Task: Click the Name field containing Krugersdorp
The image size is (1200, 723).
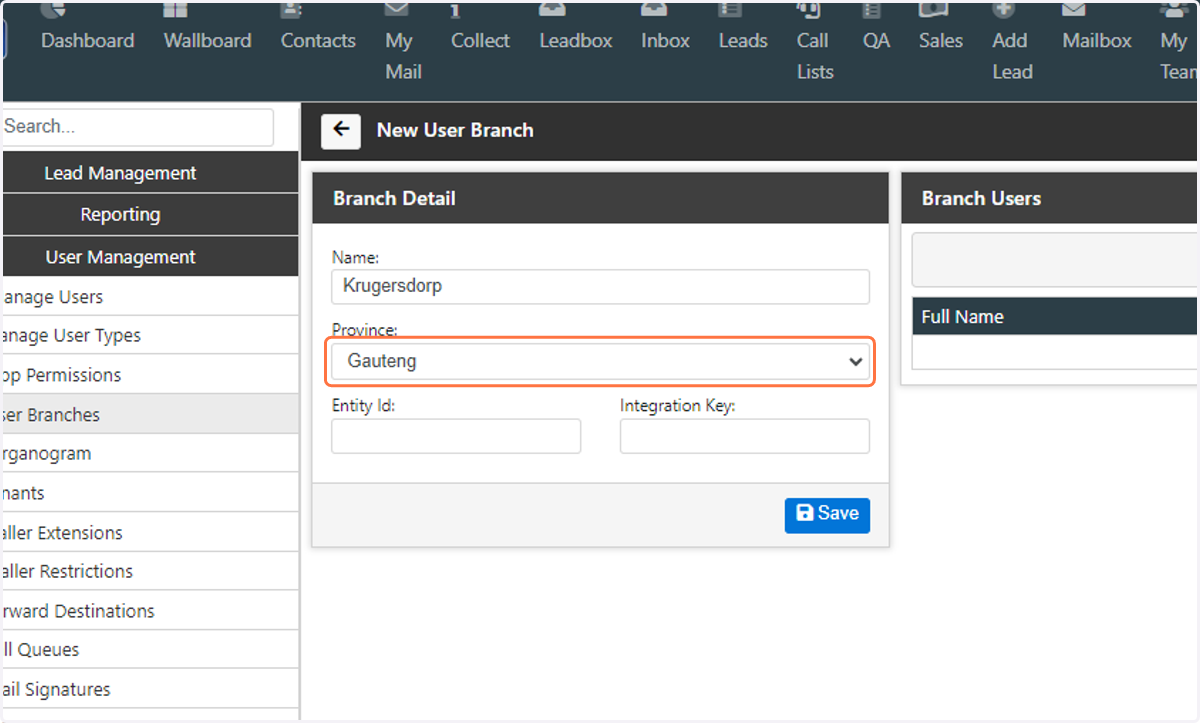Action: click(x=600, y=286)
